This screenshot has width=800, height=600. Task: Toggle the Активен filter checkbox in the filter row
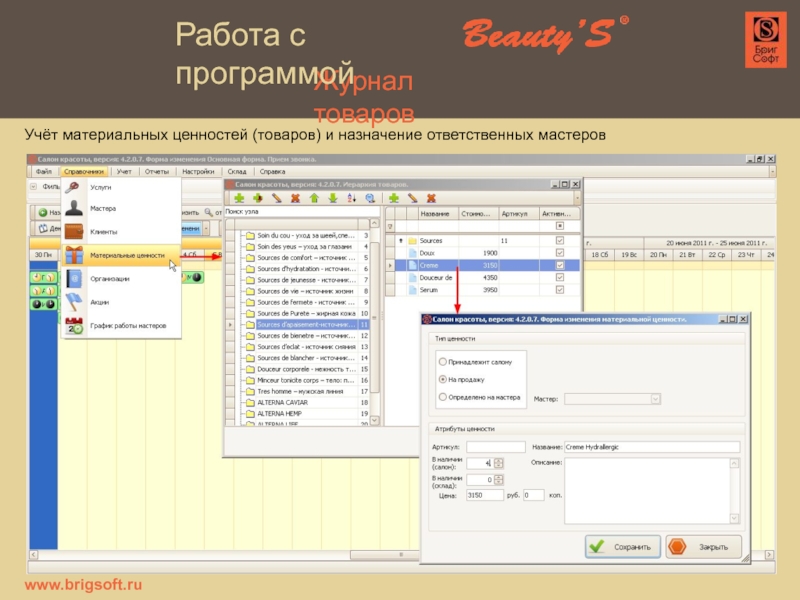tap(560, 226)
